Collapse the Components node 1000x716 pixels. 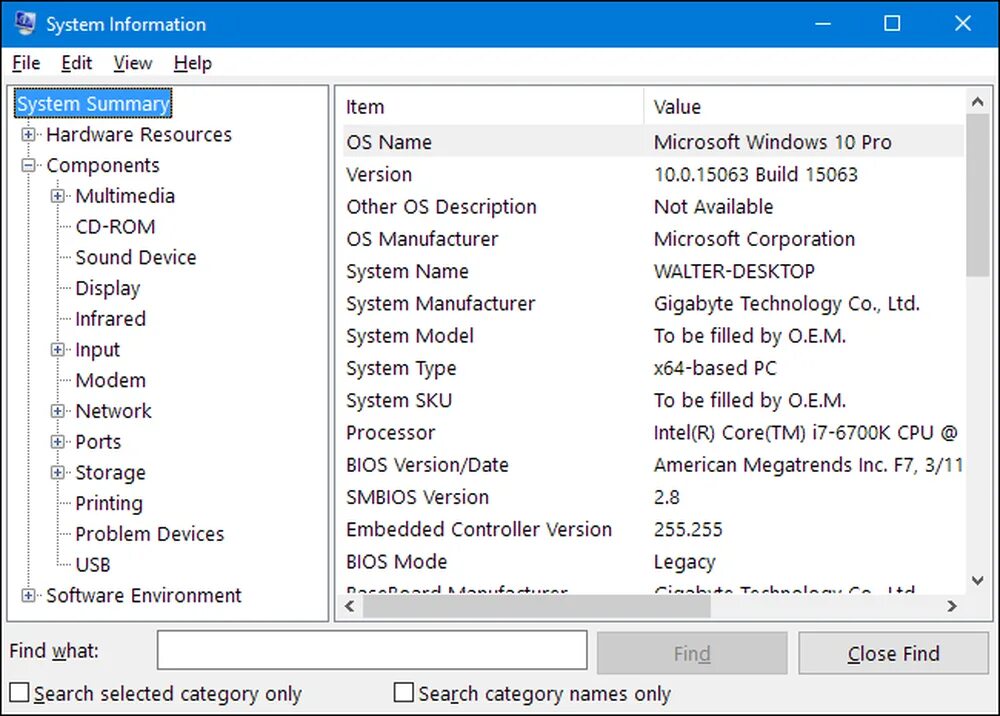(x=28, y=165)
